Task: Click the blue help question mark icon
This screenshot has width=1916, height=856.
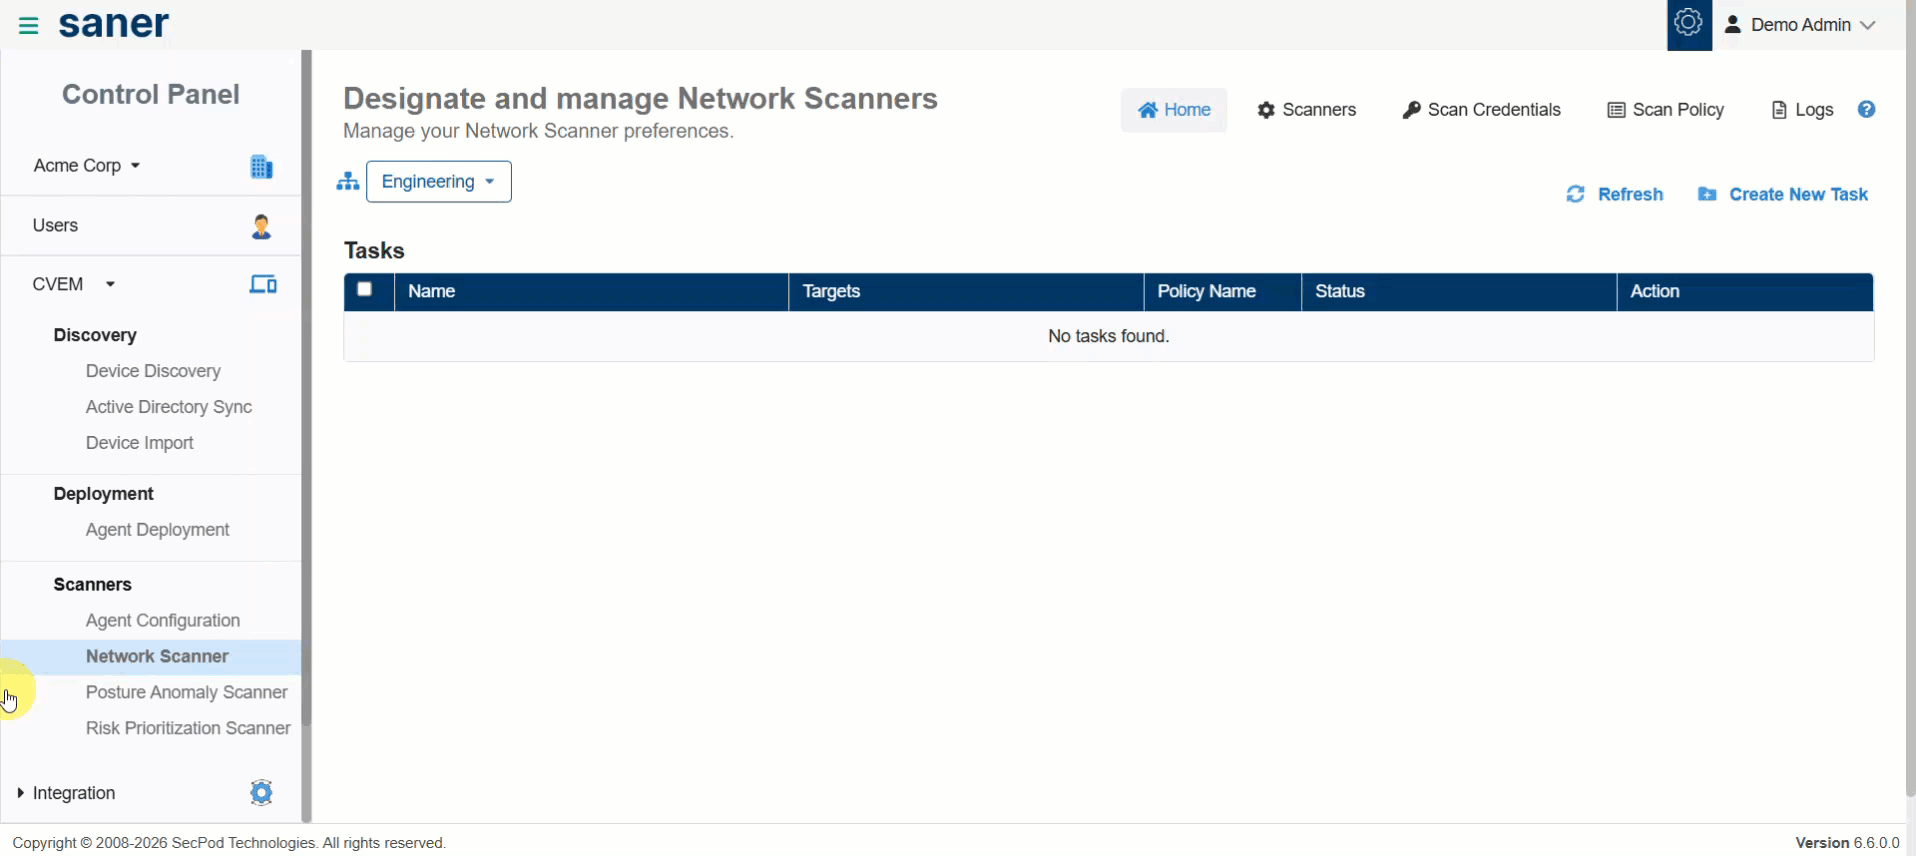Action: (x=1866, y=110)
